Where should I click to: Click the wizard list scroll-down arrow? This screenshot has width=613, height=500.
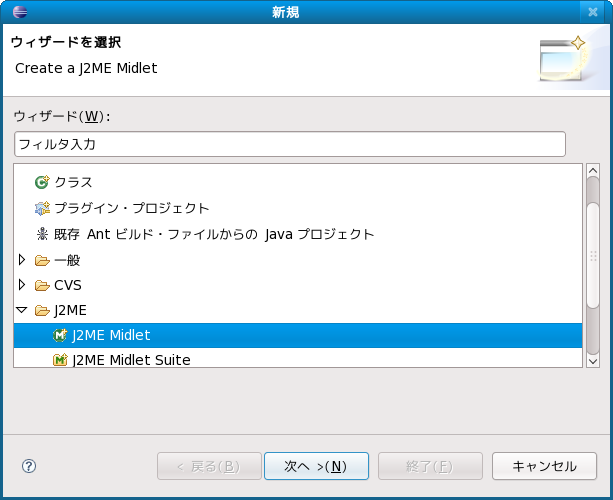592,359
